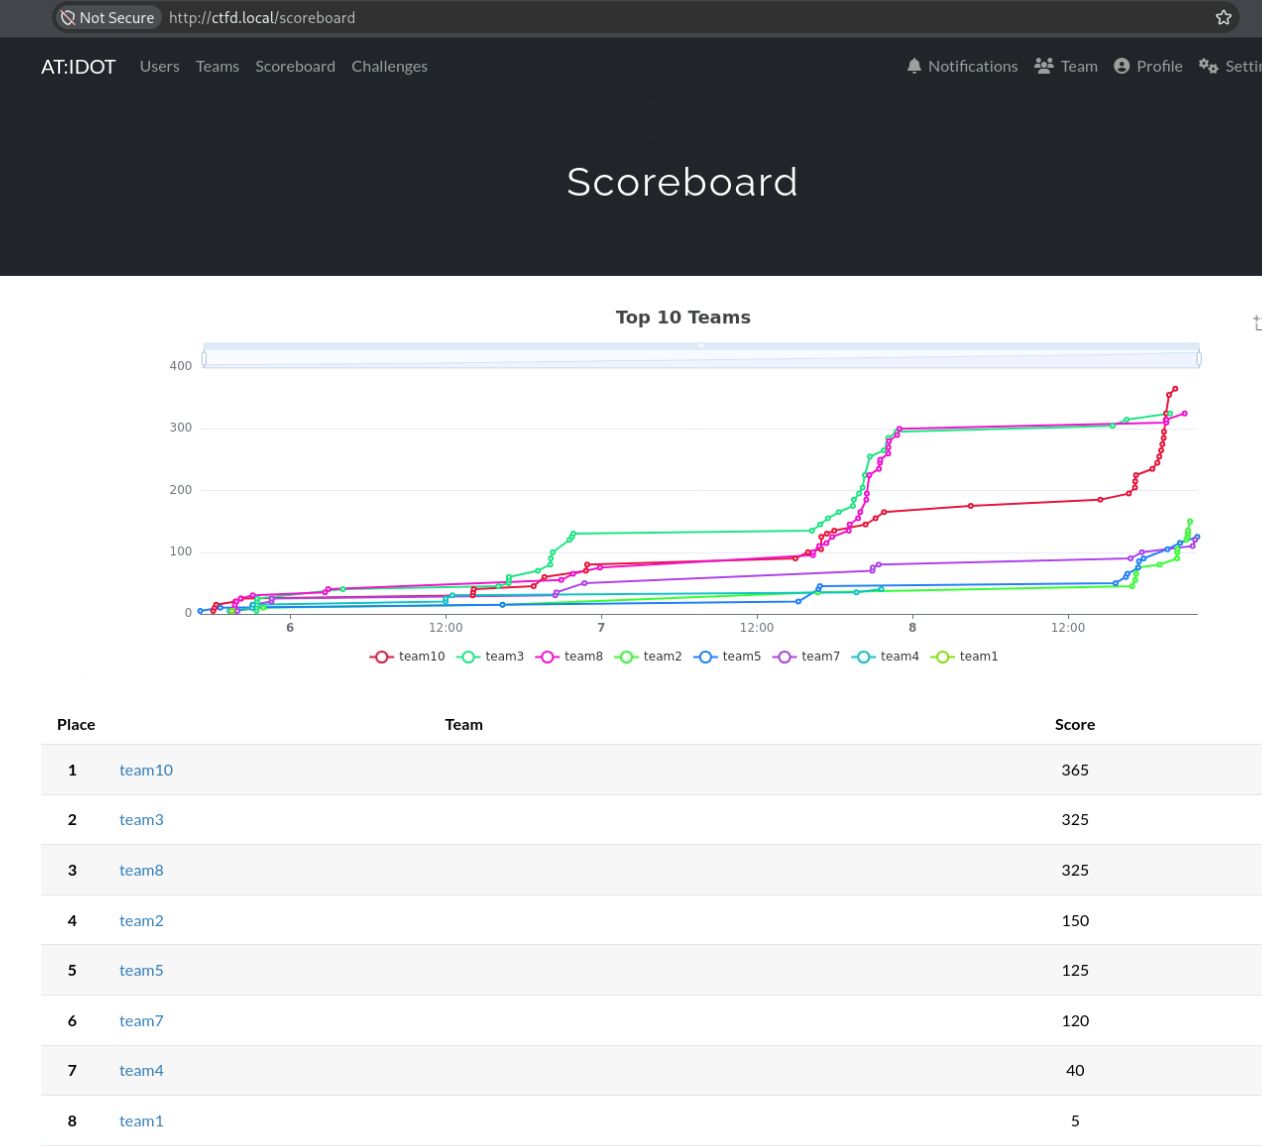Click the score 150 cell
This screenshot has width=1262, height=1146.
[x=1075, y=920]
